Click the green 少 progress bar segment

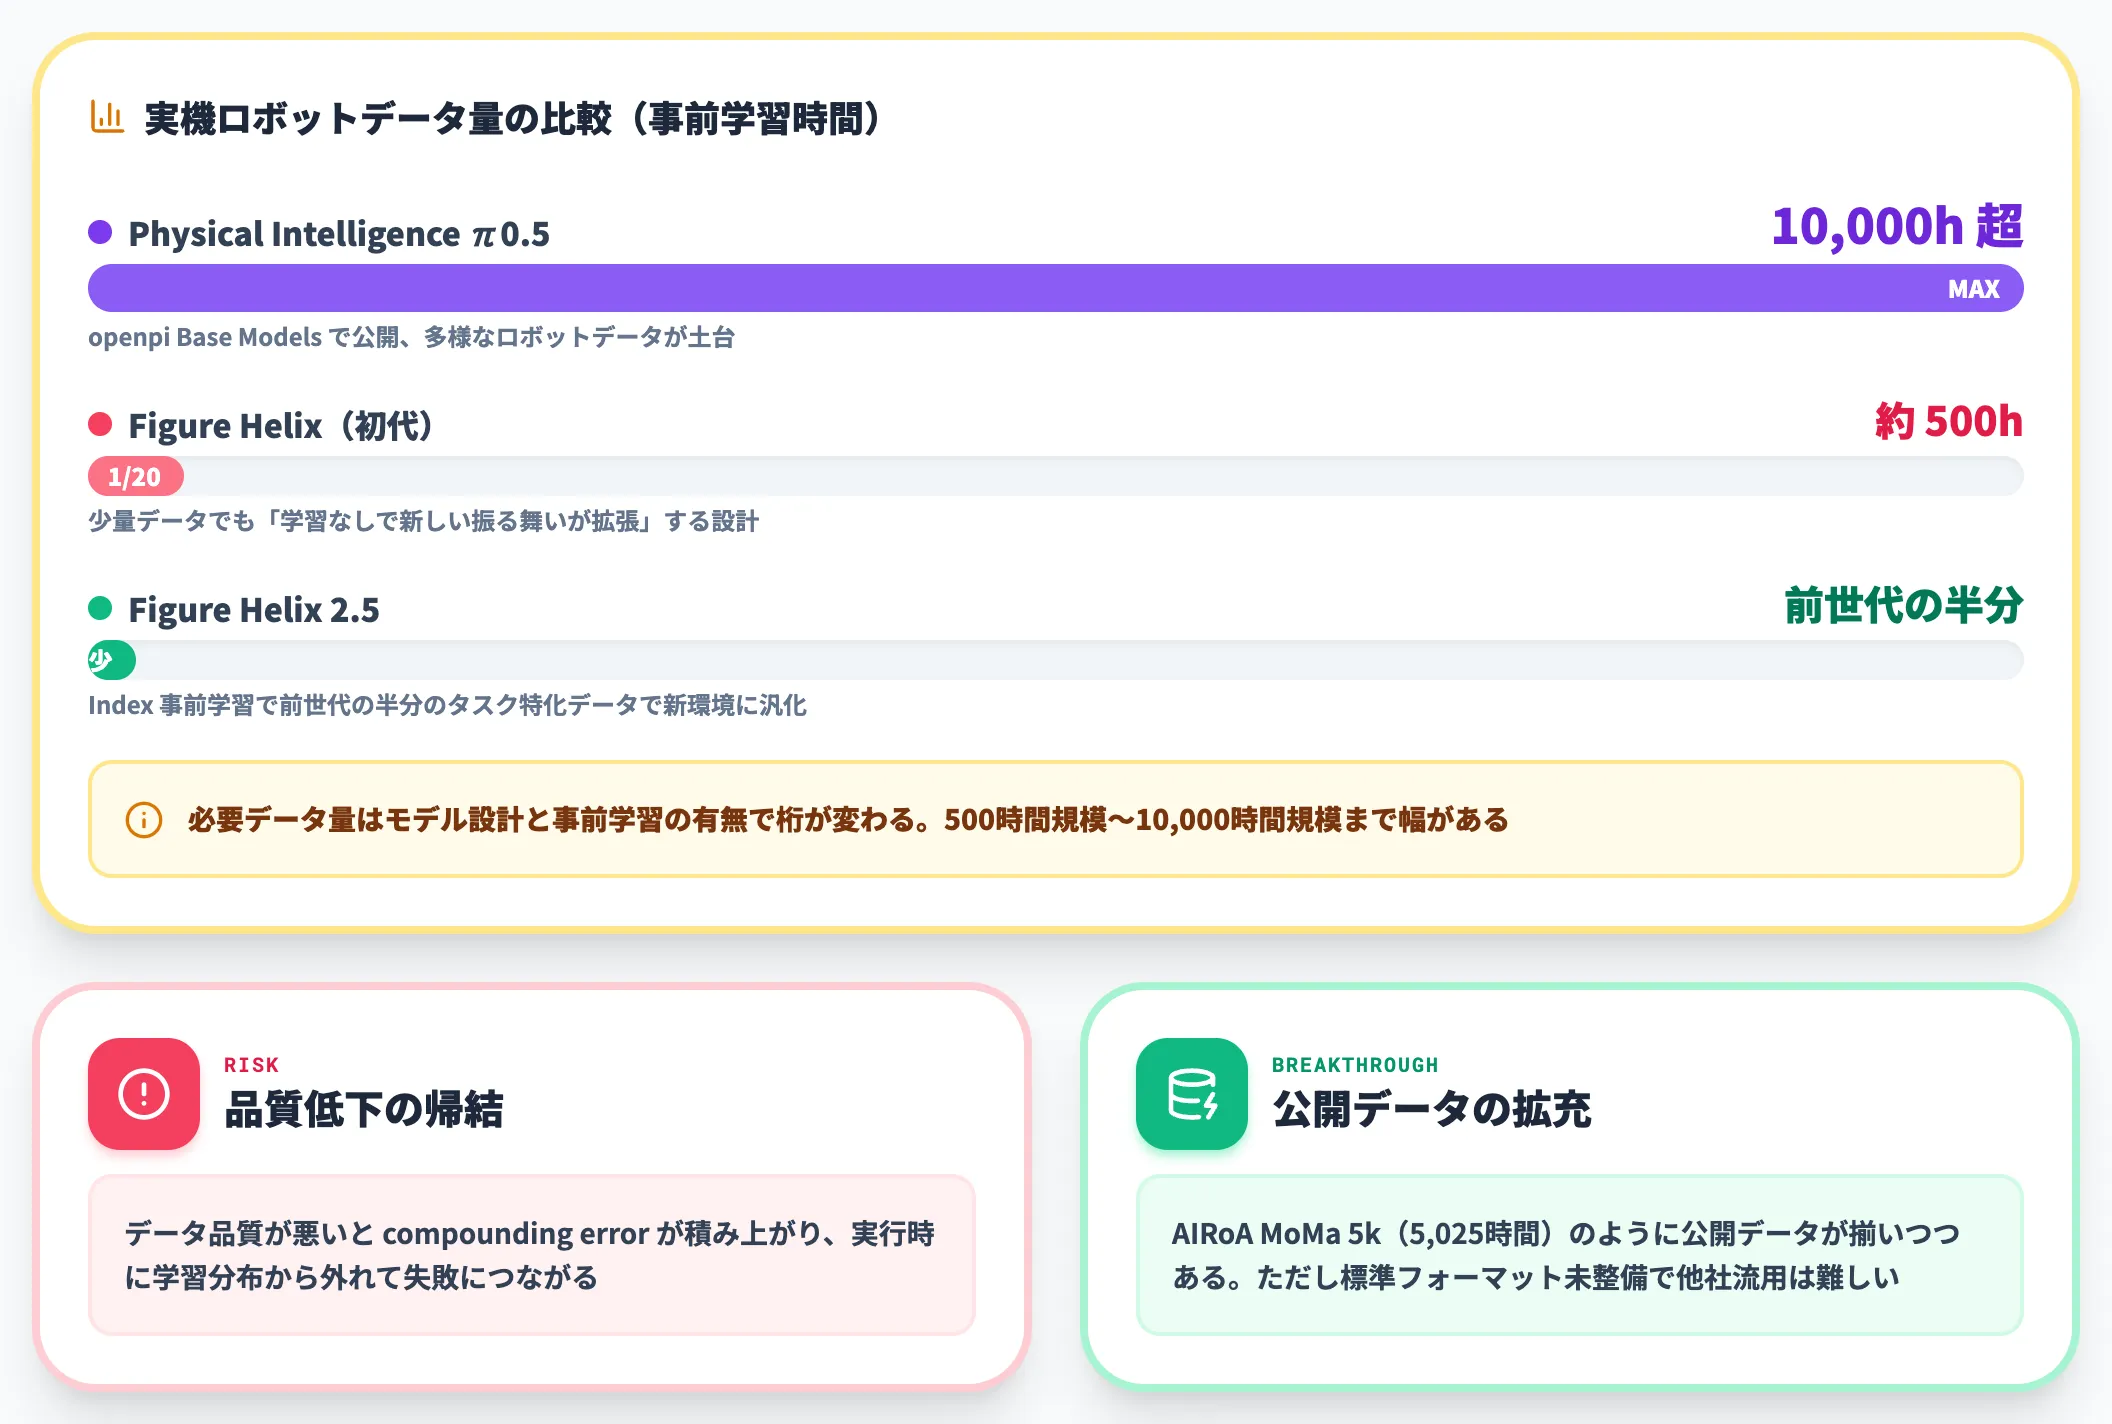click(x=112, y=660)
